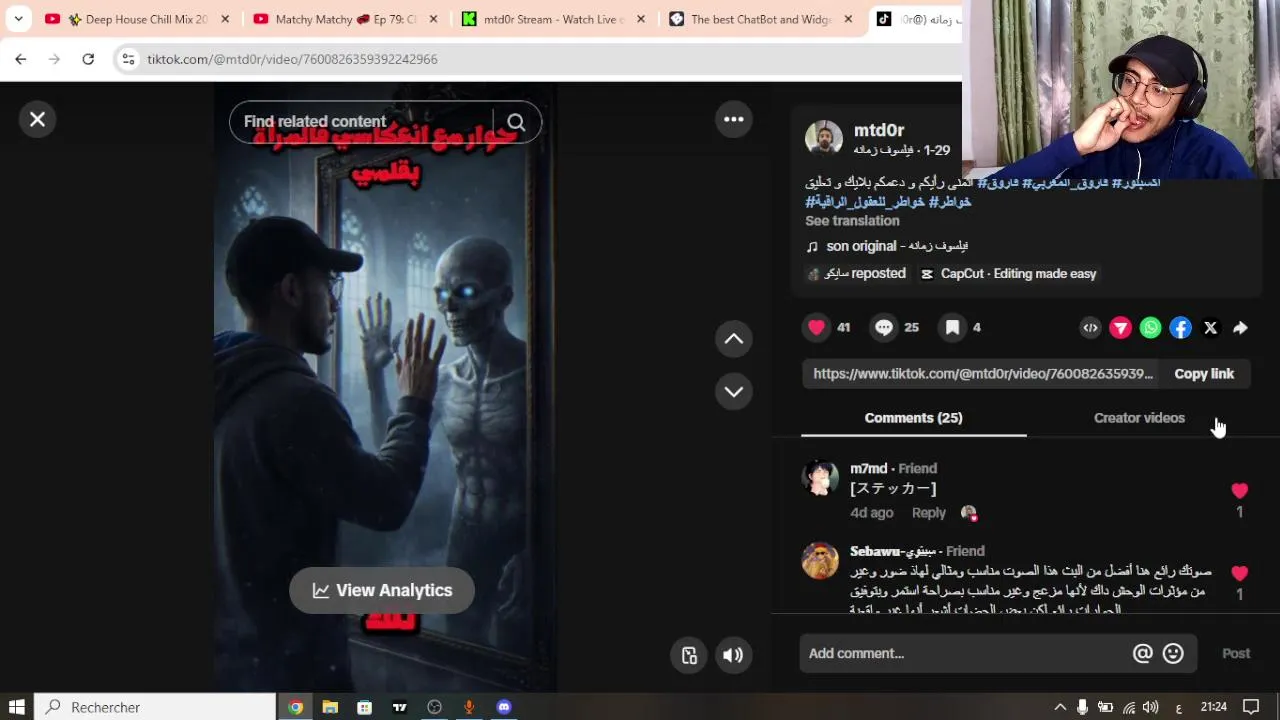Screen dimensions: 1280x720
Task: Switch to Deep House Chill Mix tab
Action: [x=135, y=19]
